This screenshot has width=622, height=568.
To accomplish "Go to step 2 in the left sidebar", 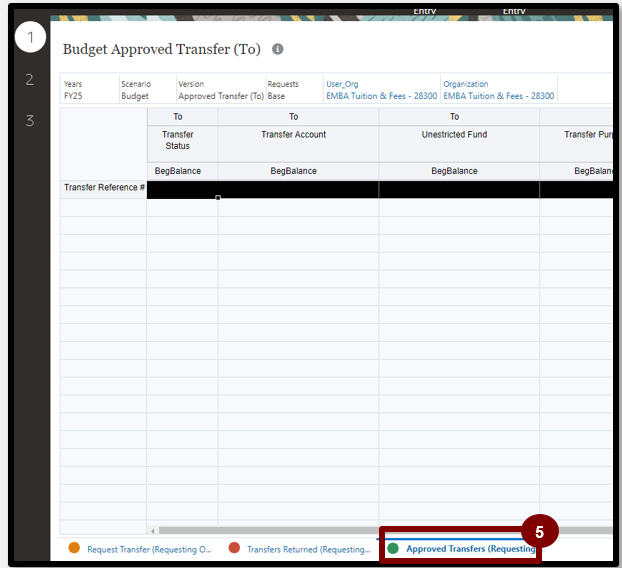I will pyautogui.click(x=30, y=80).
